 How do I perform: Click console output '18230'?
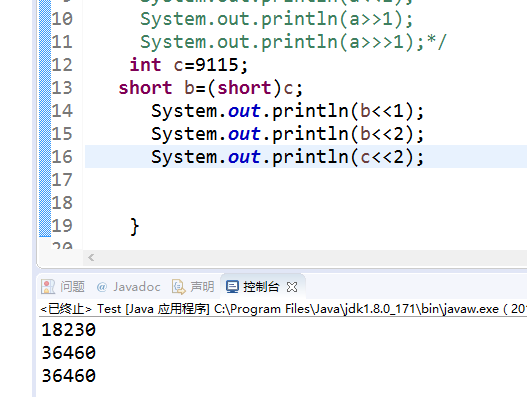[69, 330]
